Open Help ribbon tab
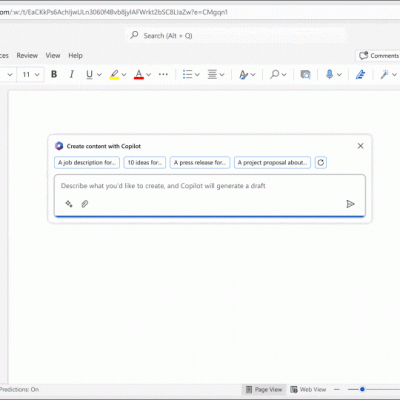 (75, 55)
